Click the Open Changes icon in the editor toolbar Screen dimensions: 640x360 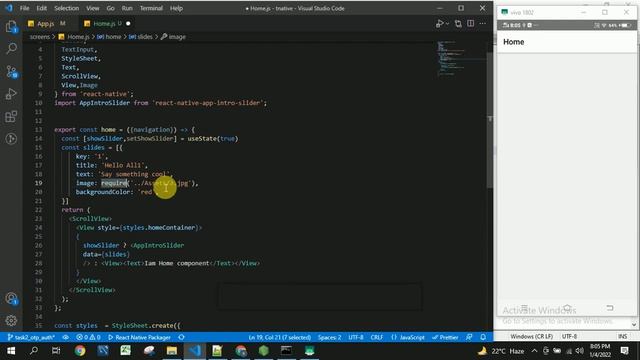[458, 24]
